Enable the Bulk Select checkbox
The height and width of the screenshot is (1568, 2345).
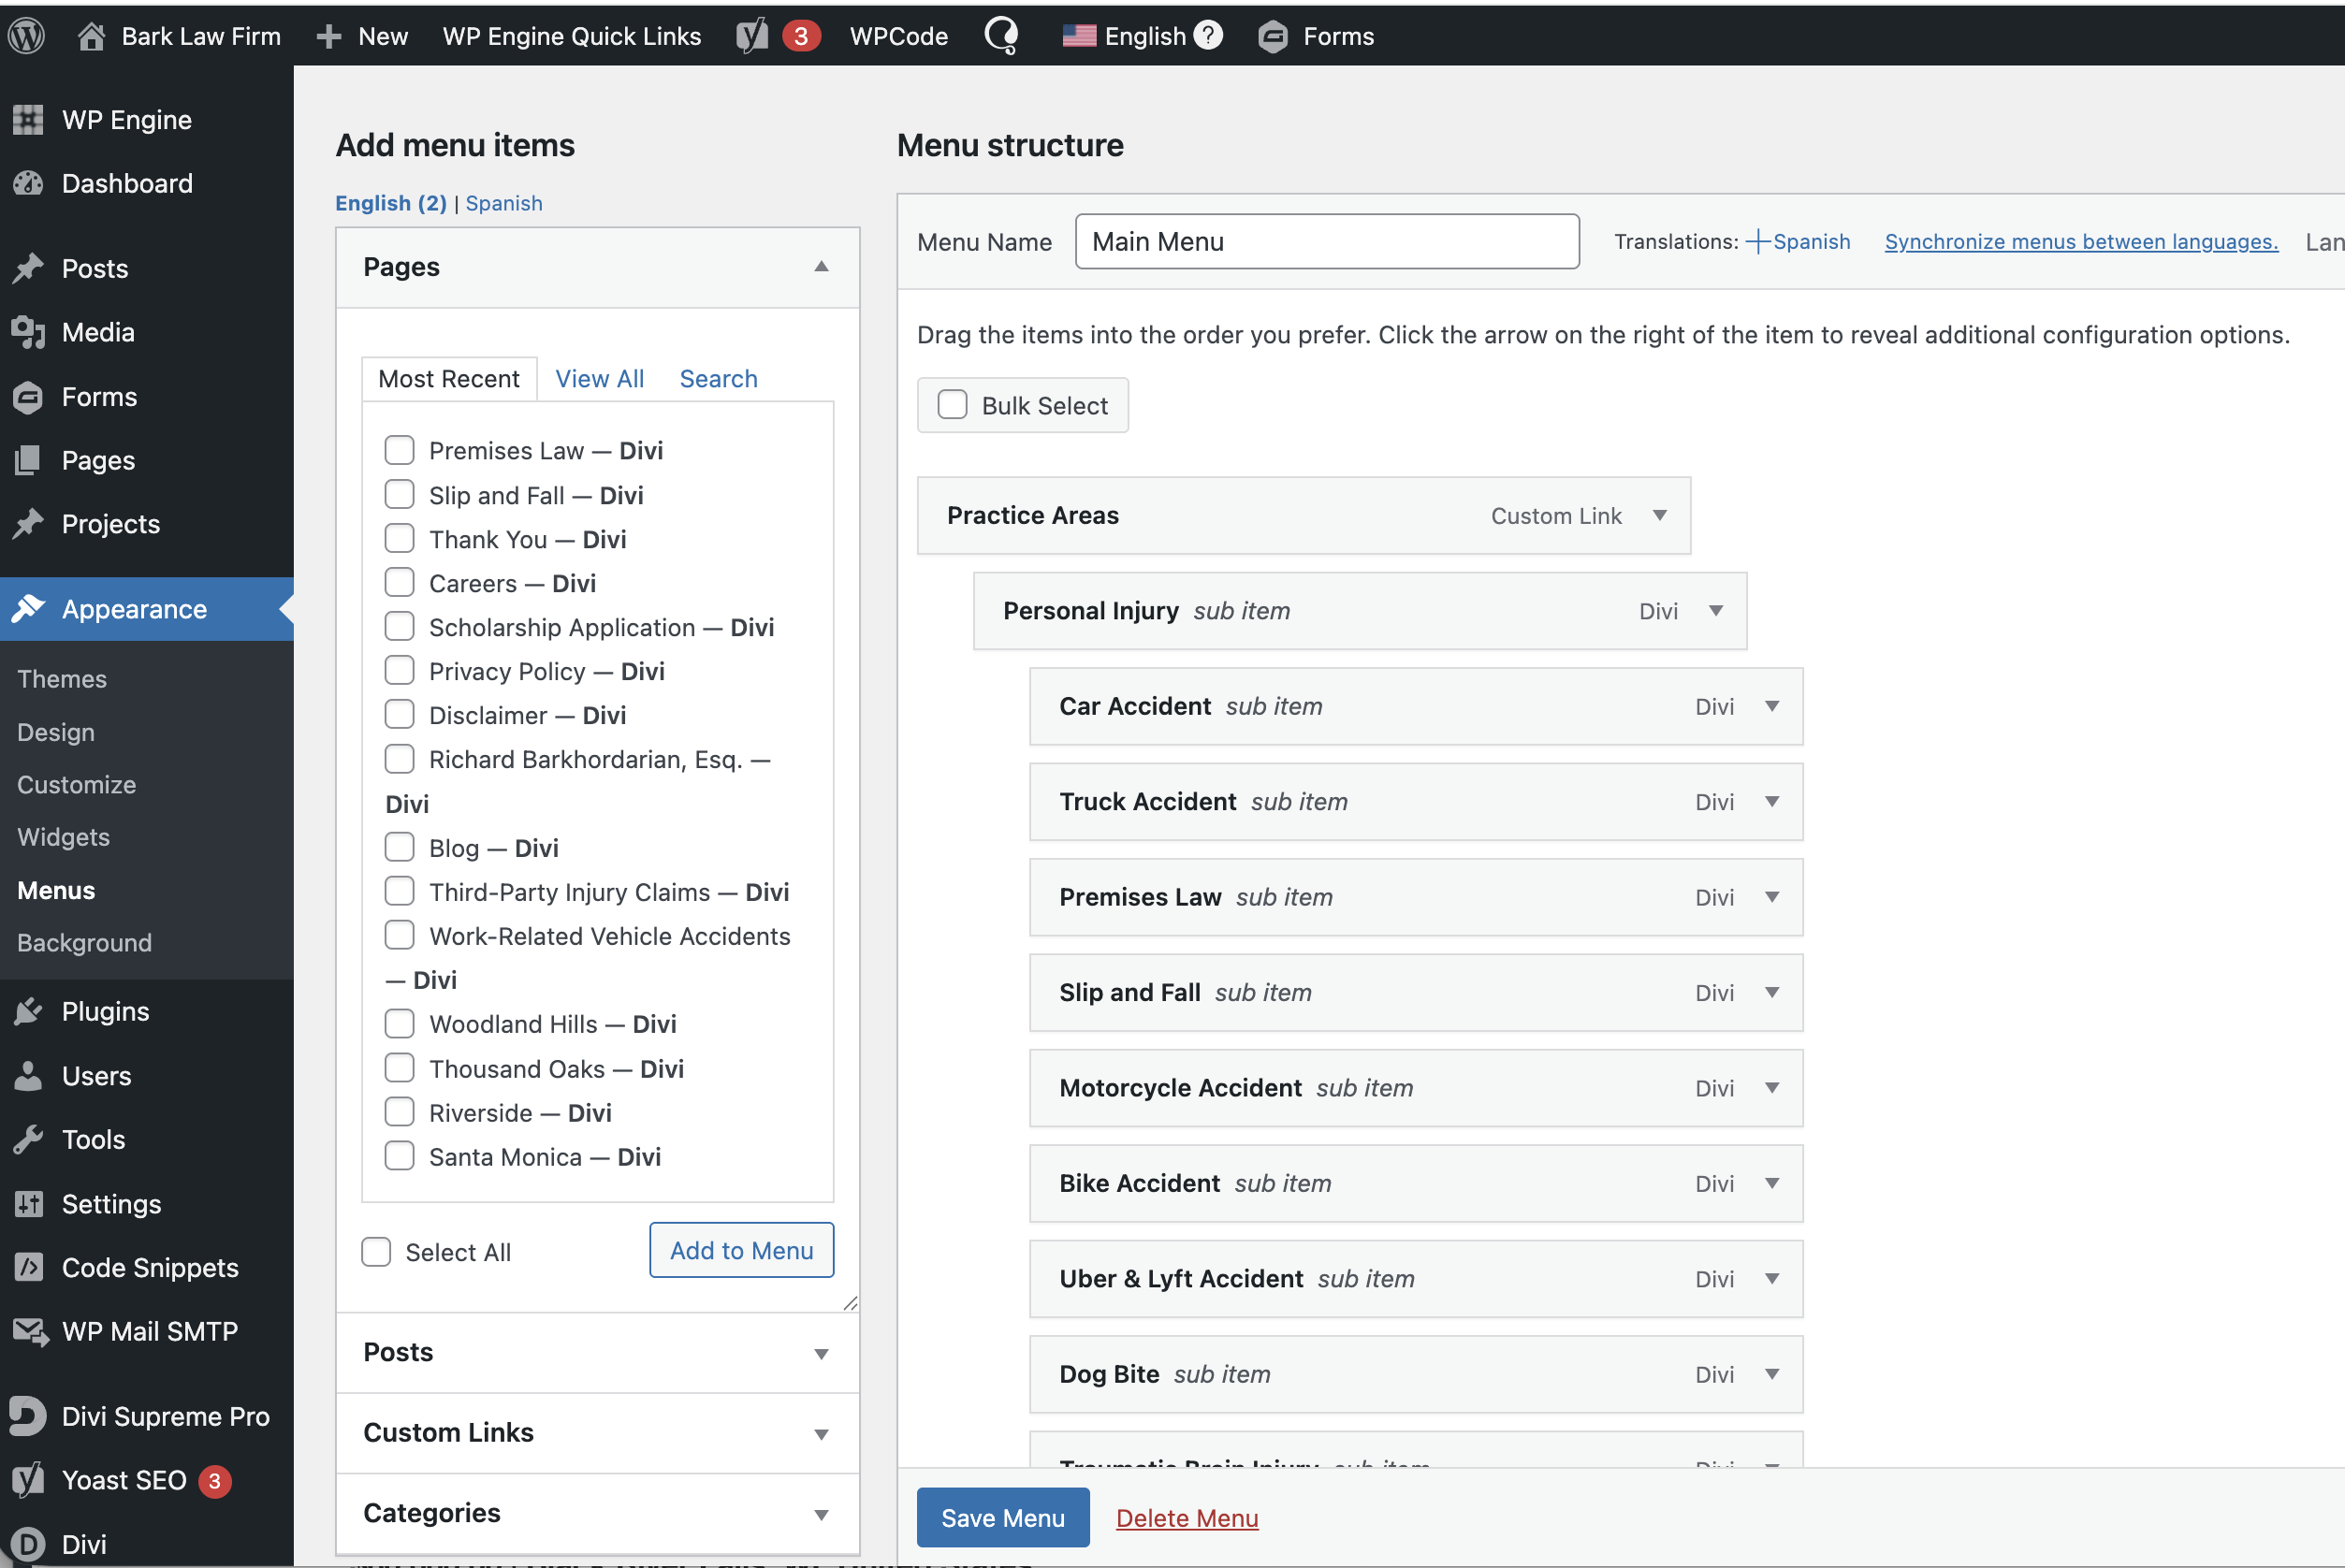[x=952, y=405]
